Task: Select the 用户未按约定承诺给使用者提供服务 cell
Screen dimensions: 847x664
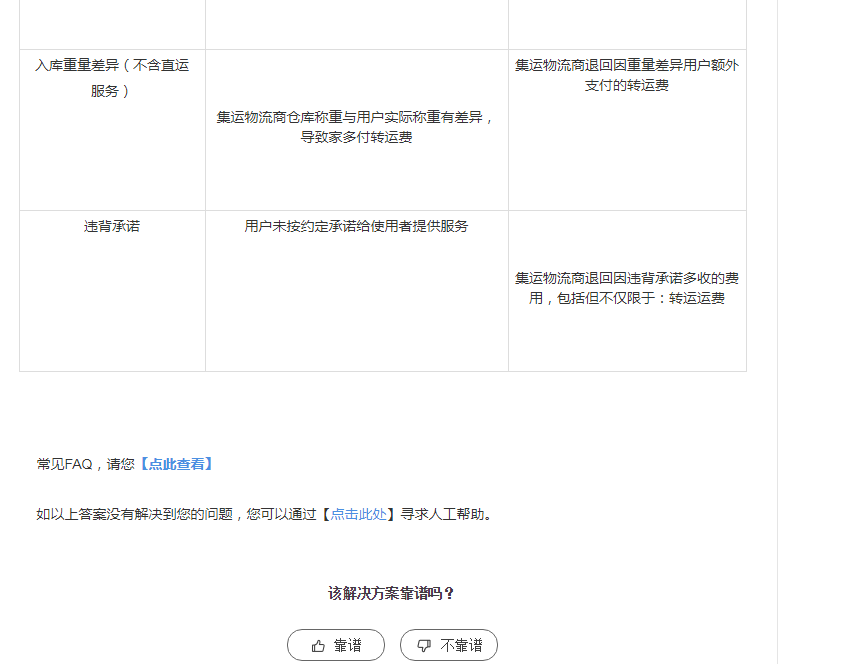Action: (x=356, y=226)
